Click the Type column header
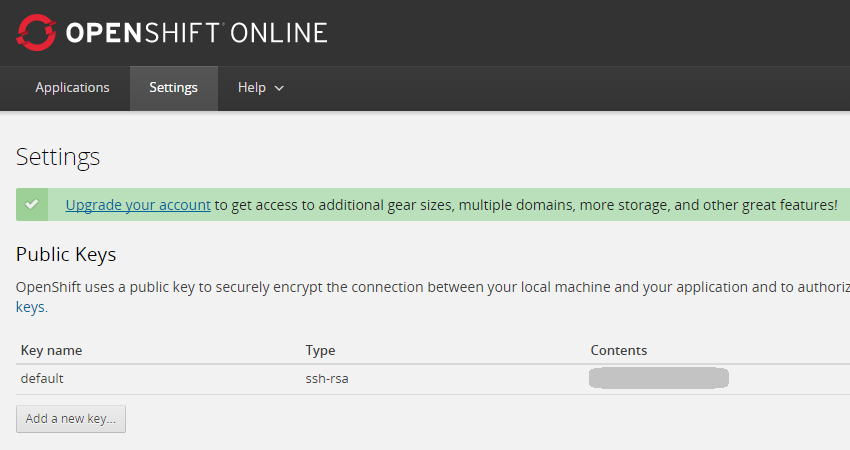850x450 pixels. click(320, 350)
